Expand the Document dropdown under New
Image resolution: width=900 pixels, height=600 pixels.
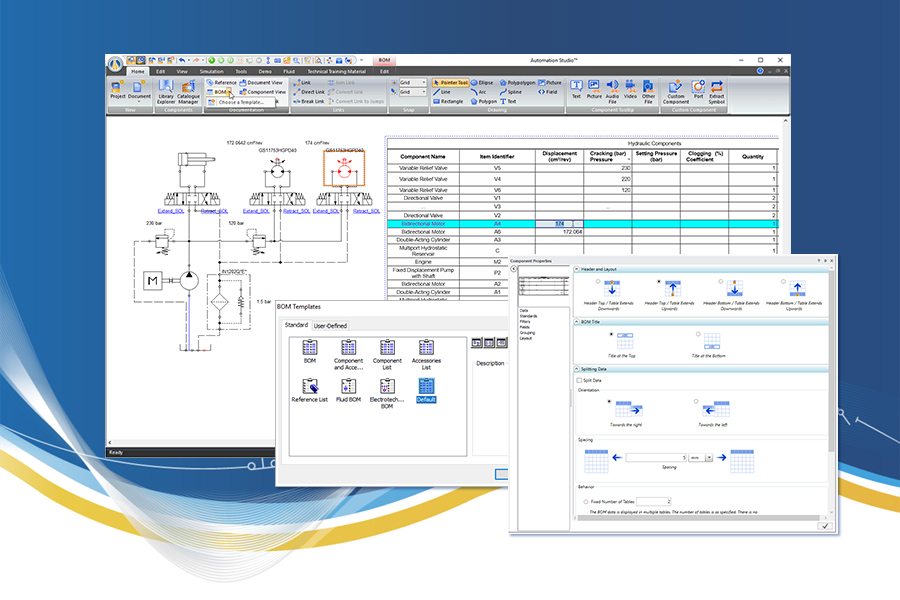click(138, 102)
